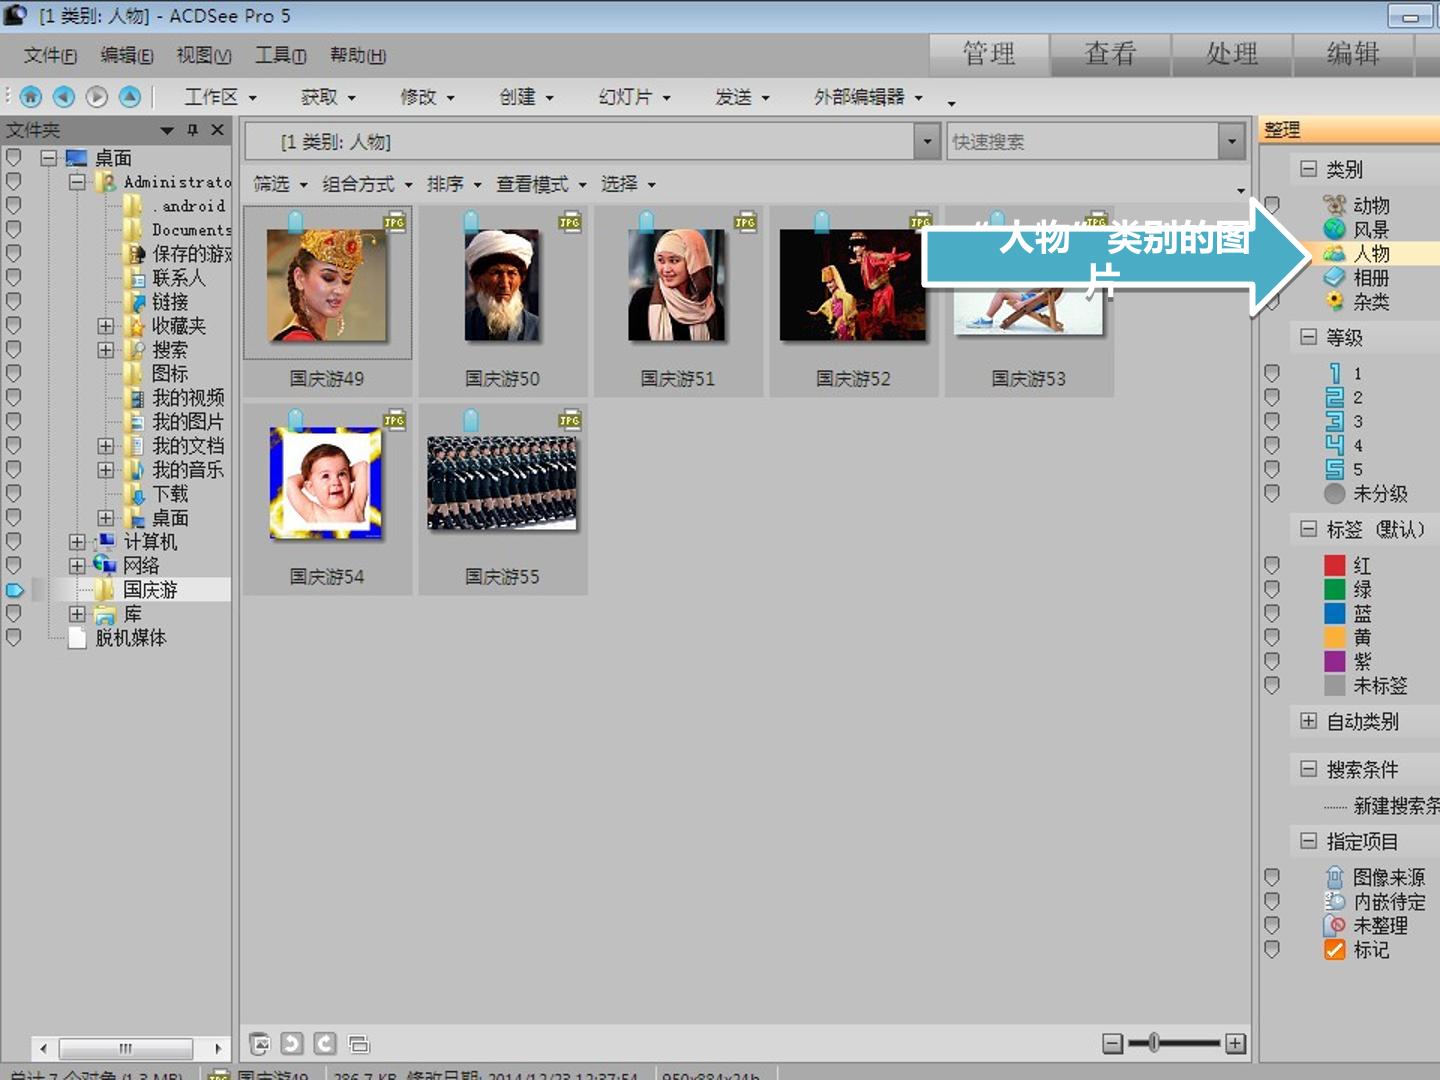This screenshot has height=1080, width=1440.
Task: Click the 筛选 filter button
Action: 280,184
